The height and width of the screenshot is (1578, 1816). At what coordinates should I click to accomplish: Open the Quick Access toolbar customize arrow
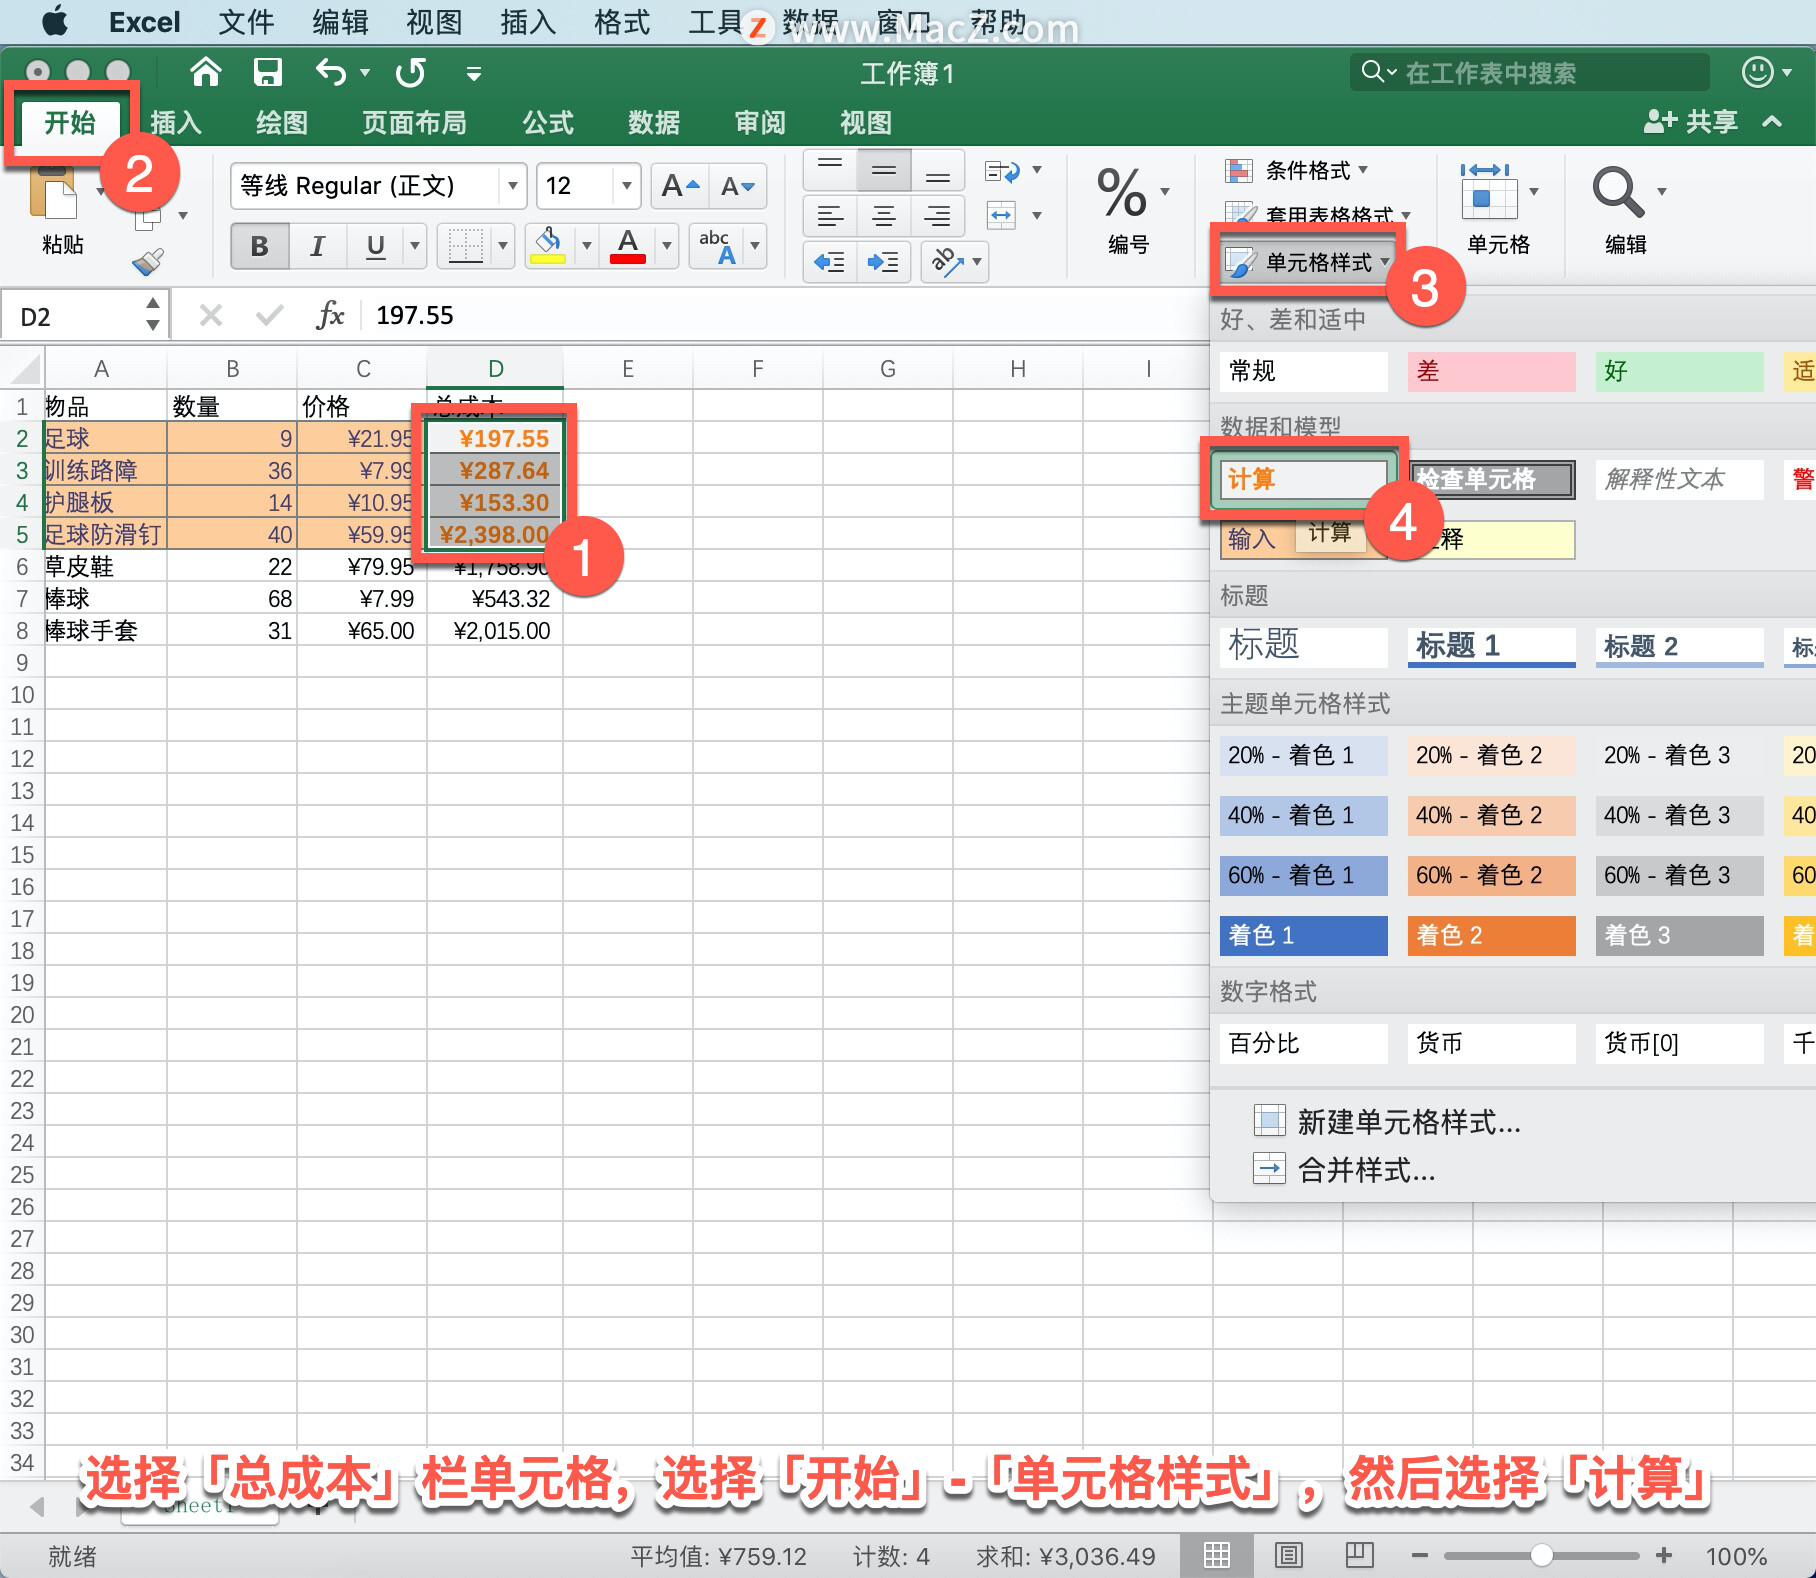[x=474, y=73]
